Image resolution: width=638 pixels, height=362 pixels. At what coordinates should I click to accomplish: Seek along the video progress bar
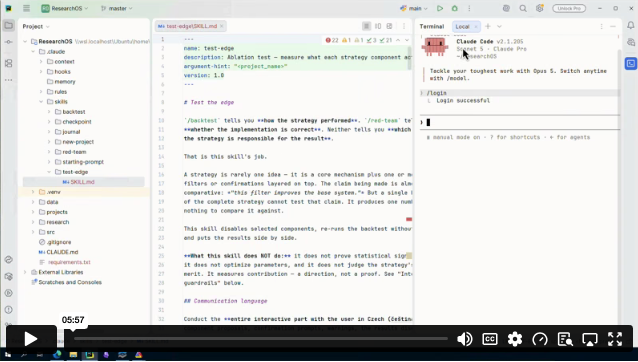(x=260, y=338)
